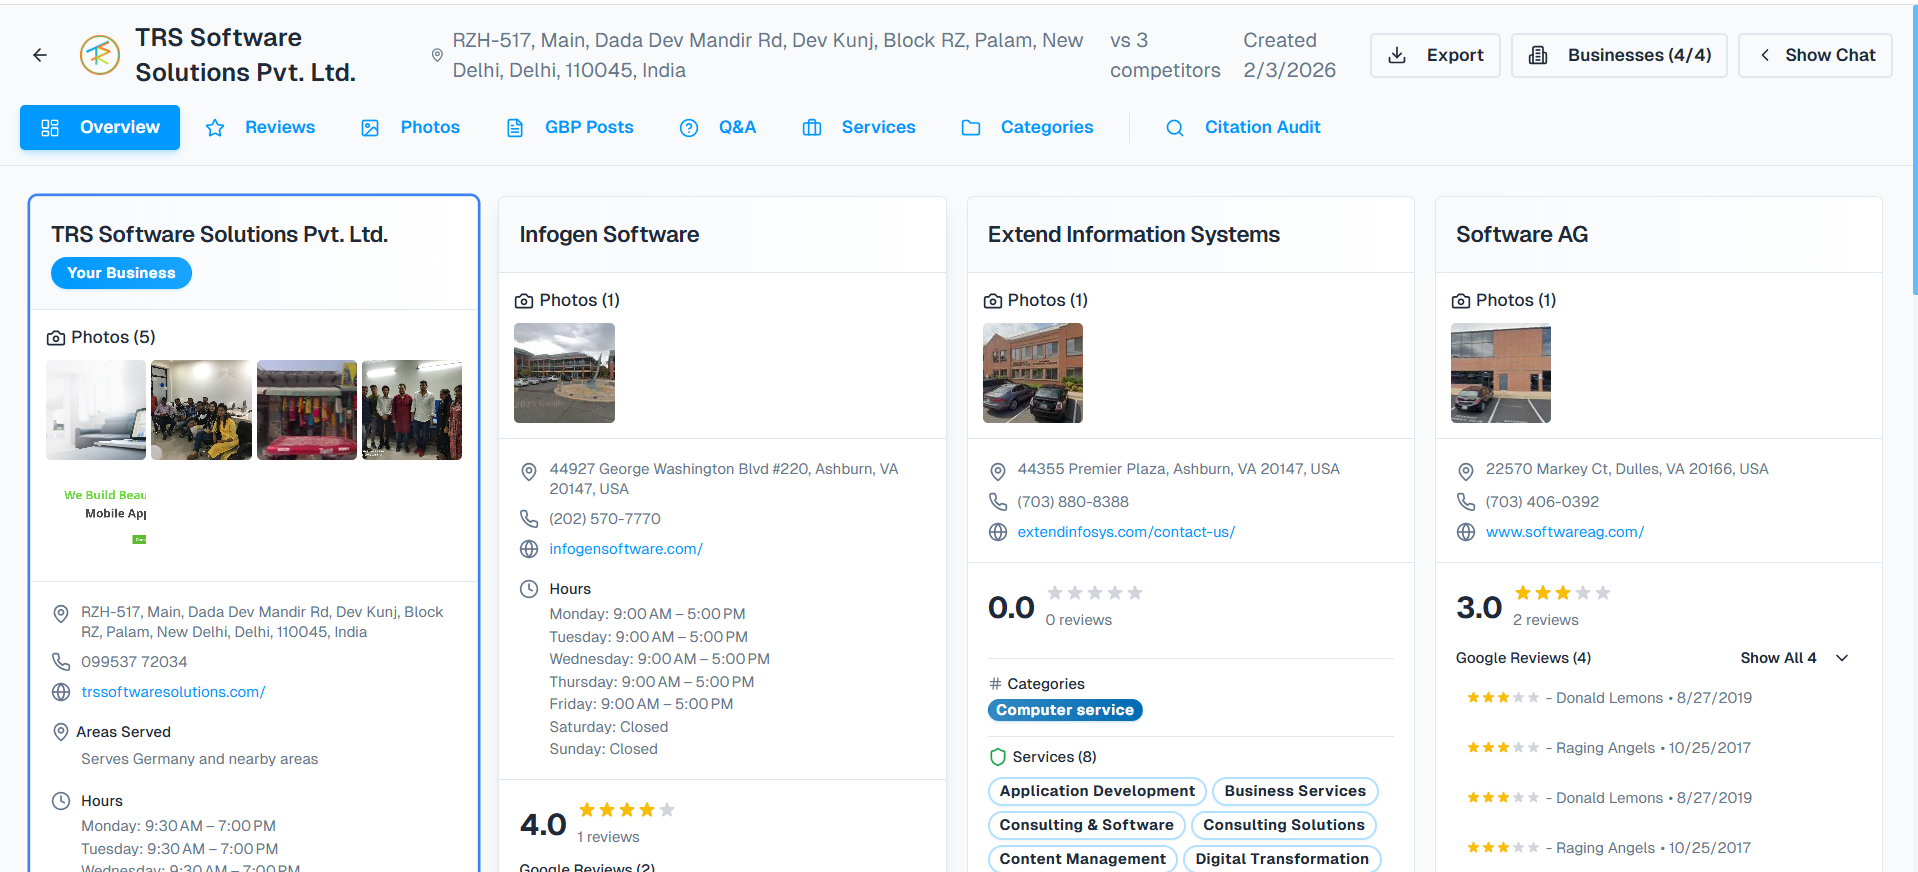Image resolution: width=1918 pixels, height=872 pixels.
Task: Click the location pin beside the header address
Action: (x=437, y=55)
